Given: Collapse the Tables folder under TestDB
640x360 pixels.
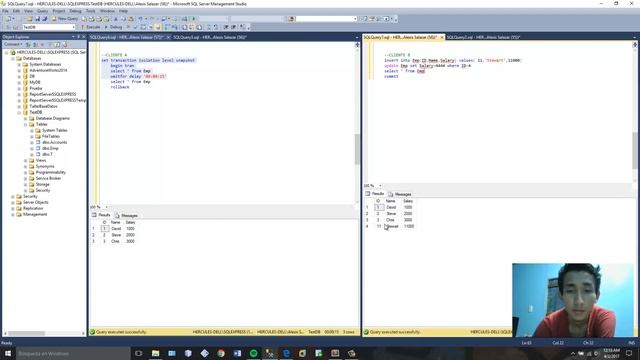Looking at the screenshot, I should pyautogui.click(x=25, y=124).
